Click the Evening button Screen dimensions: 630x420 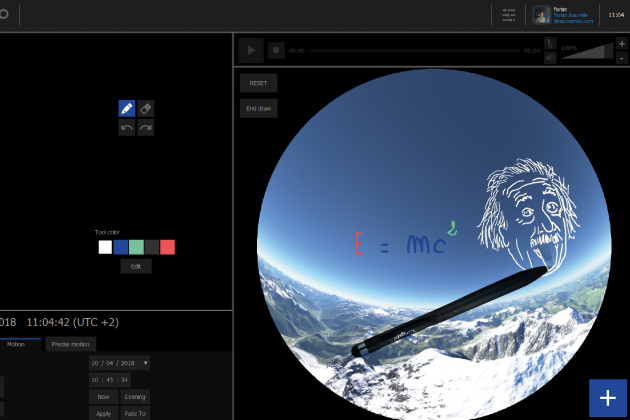[x=135, y=397]
